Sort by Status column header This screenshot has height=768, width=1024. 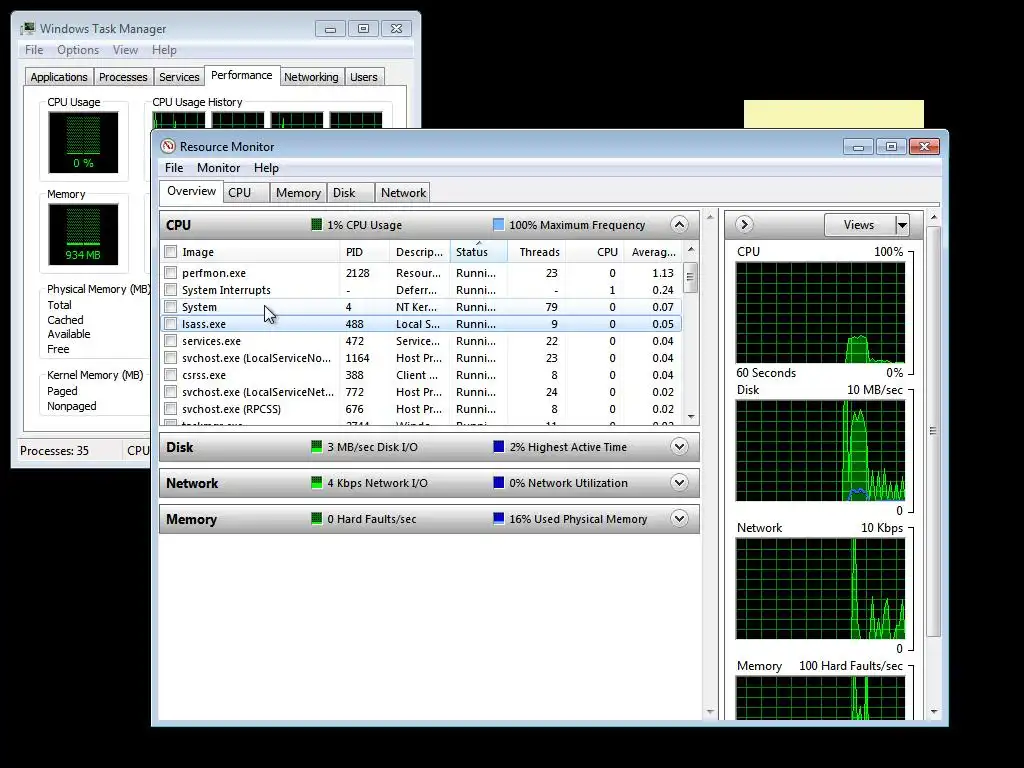[478, 251]
